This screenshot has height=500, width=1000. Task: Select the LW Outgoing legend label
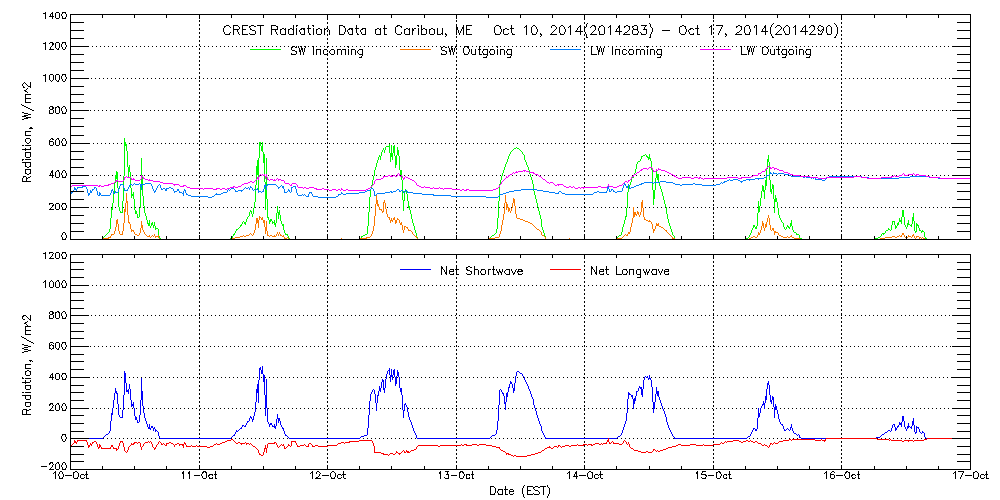pyautogui.click(x=775, y=51)
